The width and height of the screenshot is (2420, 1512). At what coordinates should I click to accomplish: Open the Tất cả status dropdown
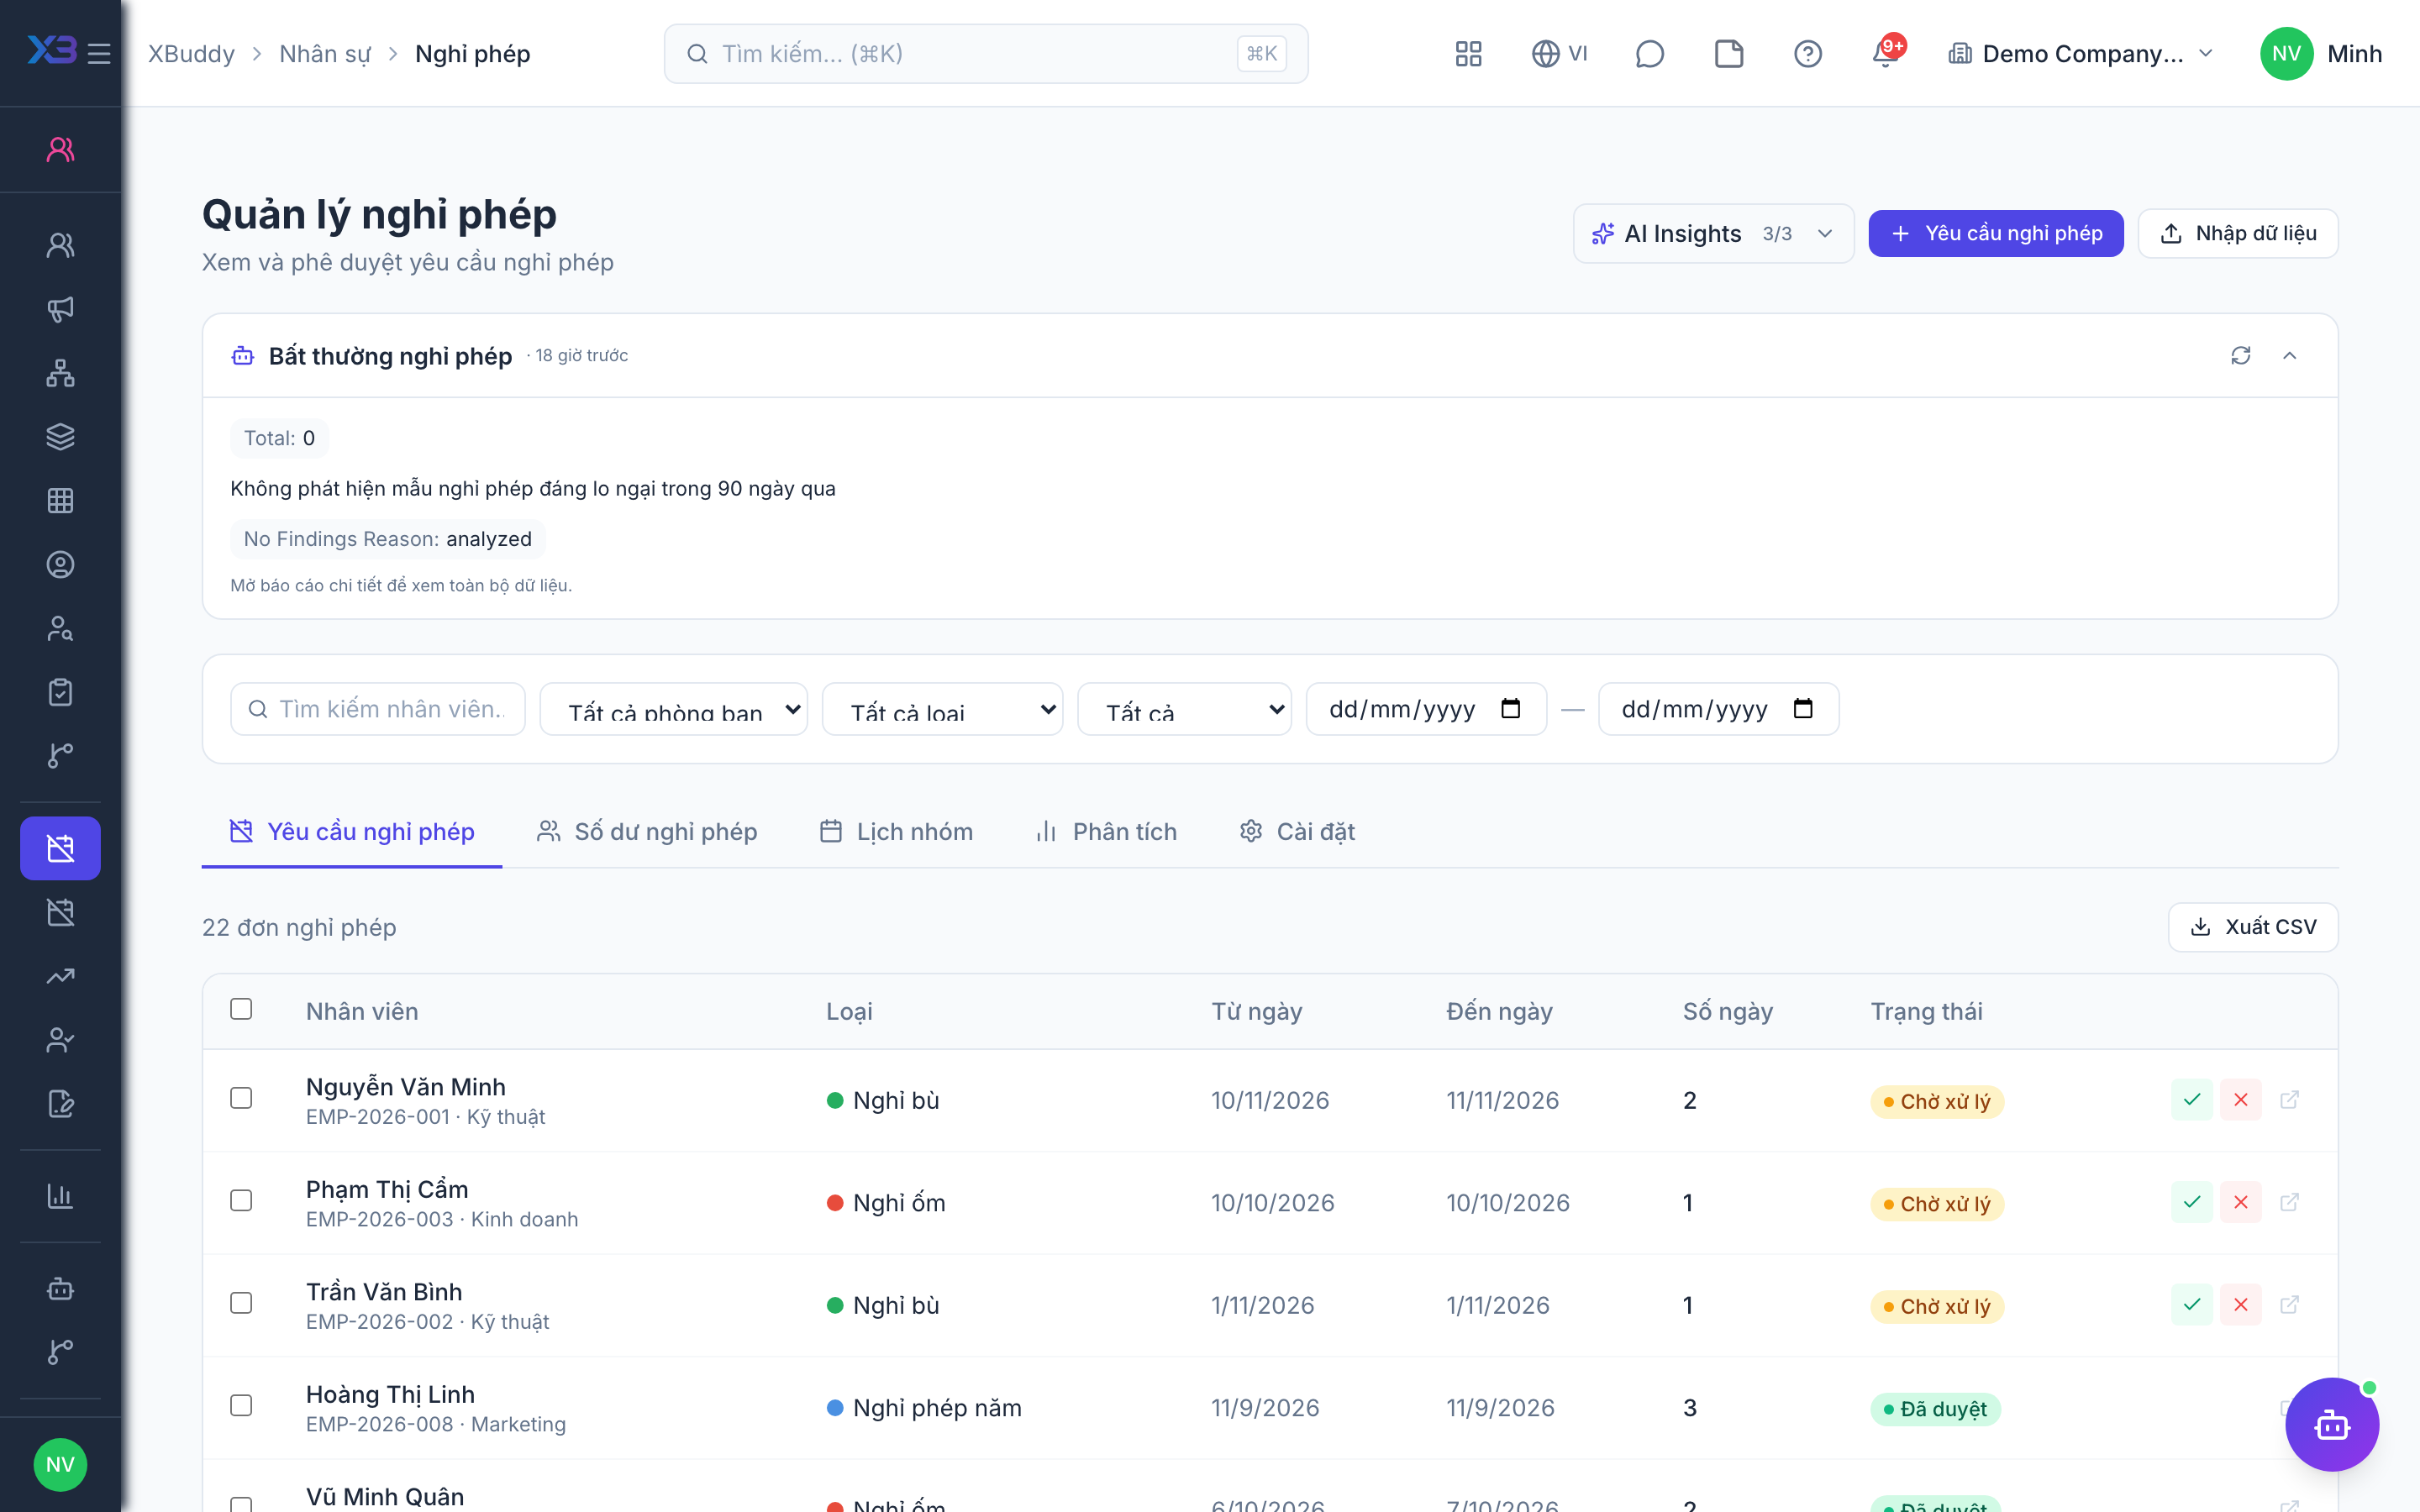1184,709
